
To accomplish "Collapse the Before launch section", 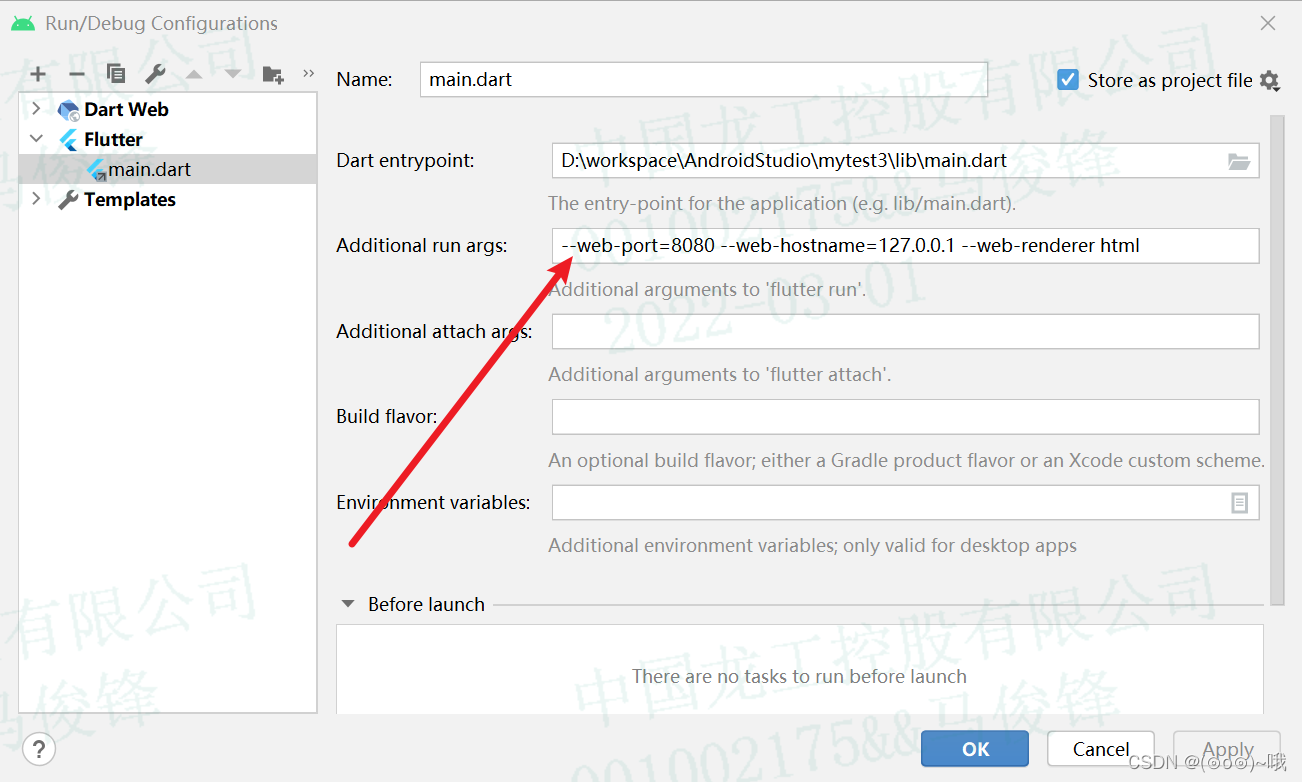I will [x=348, y=604].
